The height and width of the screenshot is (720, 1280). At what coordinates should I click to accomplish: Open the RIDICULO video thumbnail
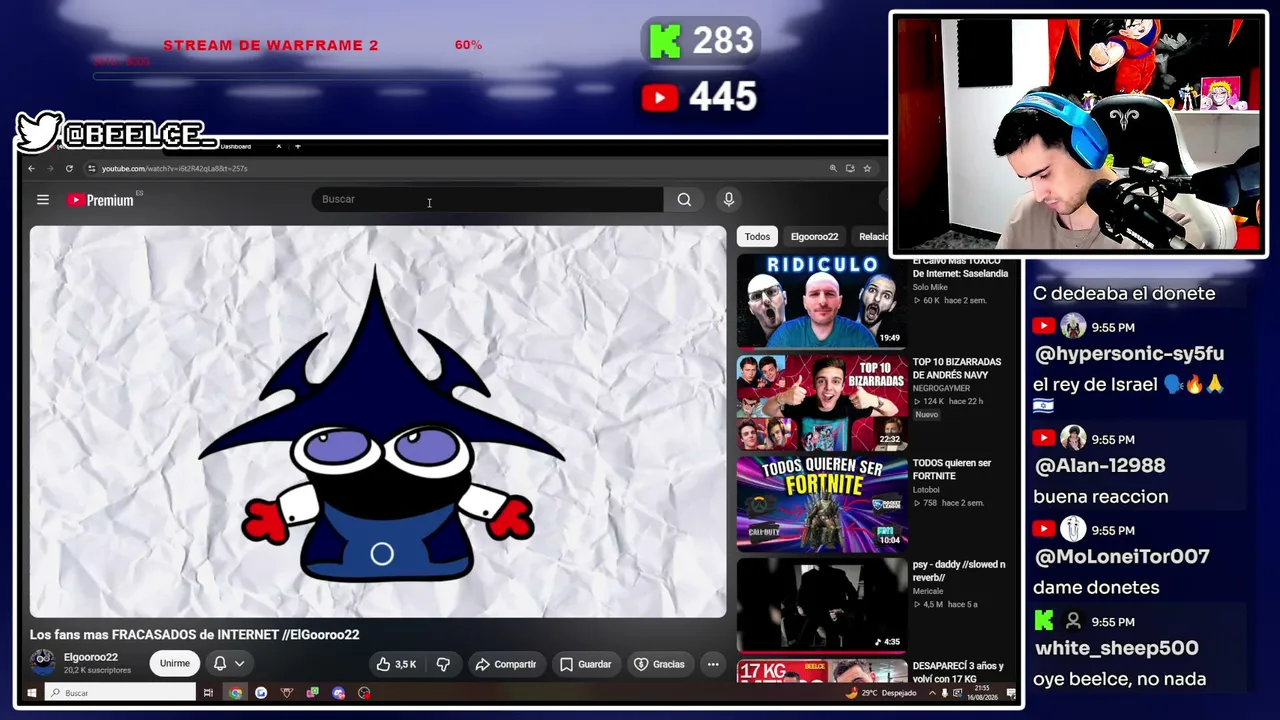click(x=821, y=301)
